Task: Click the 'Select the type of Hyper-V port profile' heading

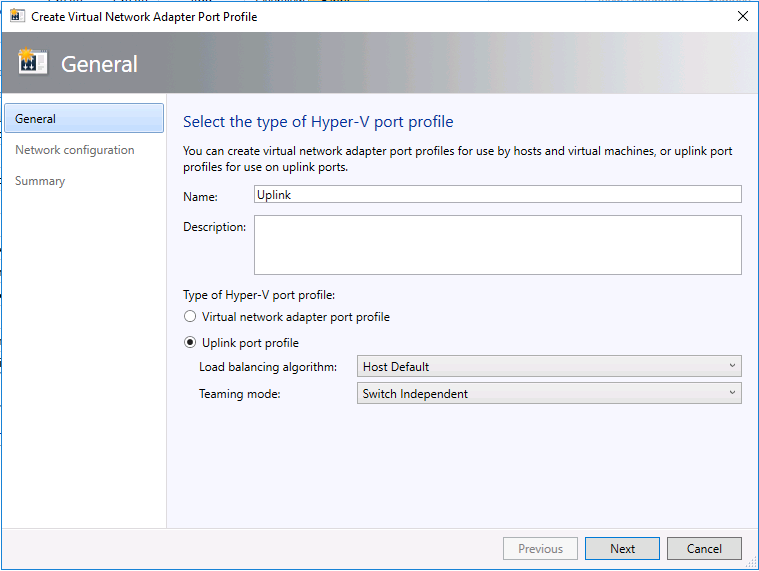Action: click(x=318, y=122)
